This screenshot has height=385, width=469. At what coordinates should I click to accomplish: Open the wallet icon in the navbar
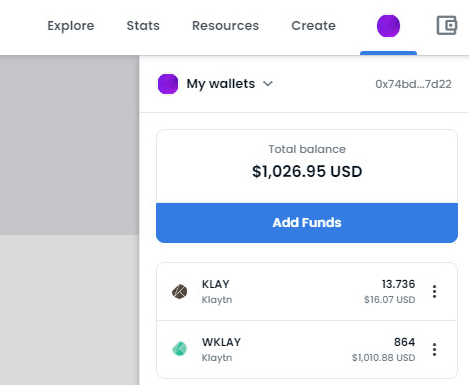[x=447, y=26]
